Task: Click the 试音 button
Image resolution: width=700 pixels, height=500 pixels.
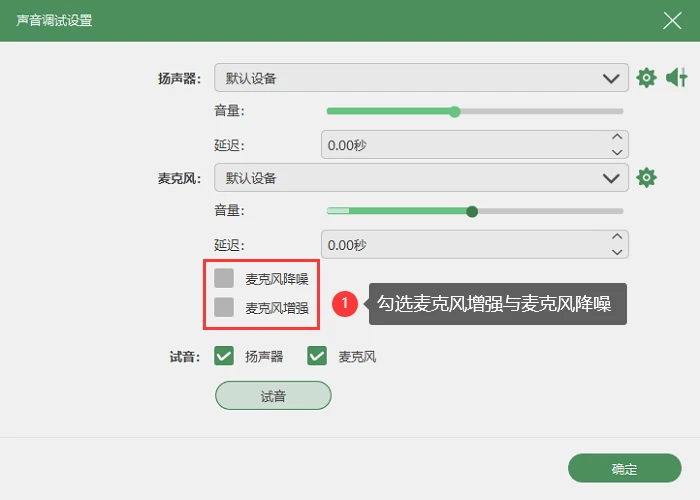Action: pos(273,396)
